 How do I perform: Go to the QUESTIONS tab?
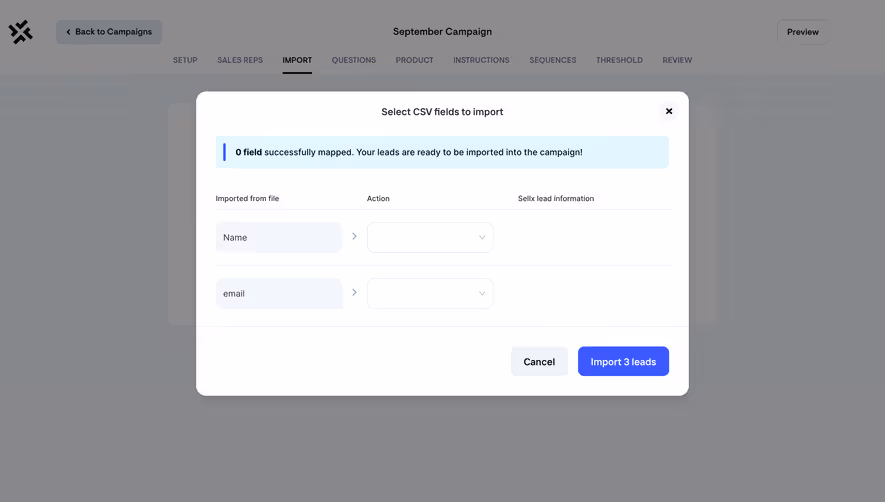click(354, 60)
